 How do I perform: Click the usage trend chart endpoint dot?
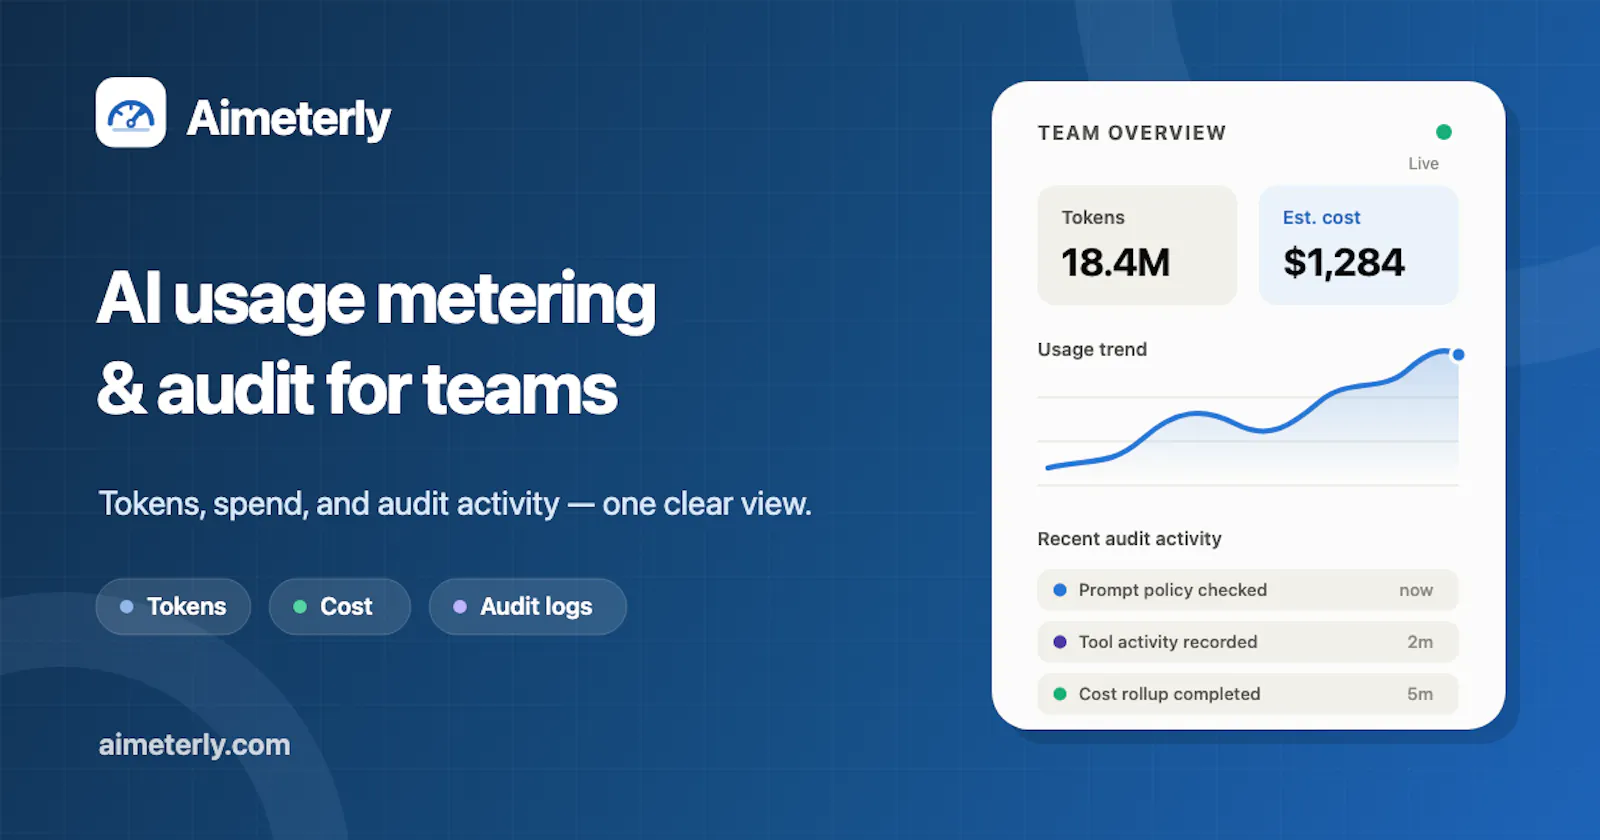(x=1458, y=355)
